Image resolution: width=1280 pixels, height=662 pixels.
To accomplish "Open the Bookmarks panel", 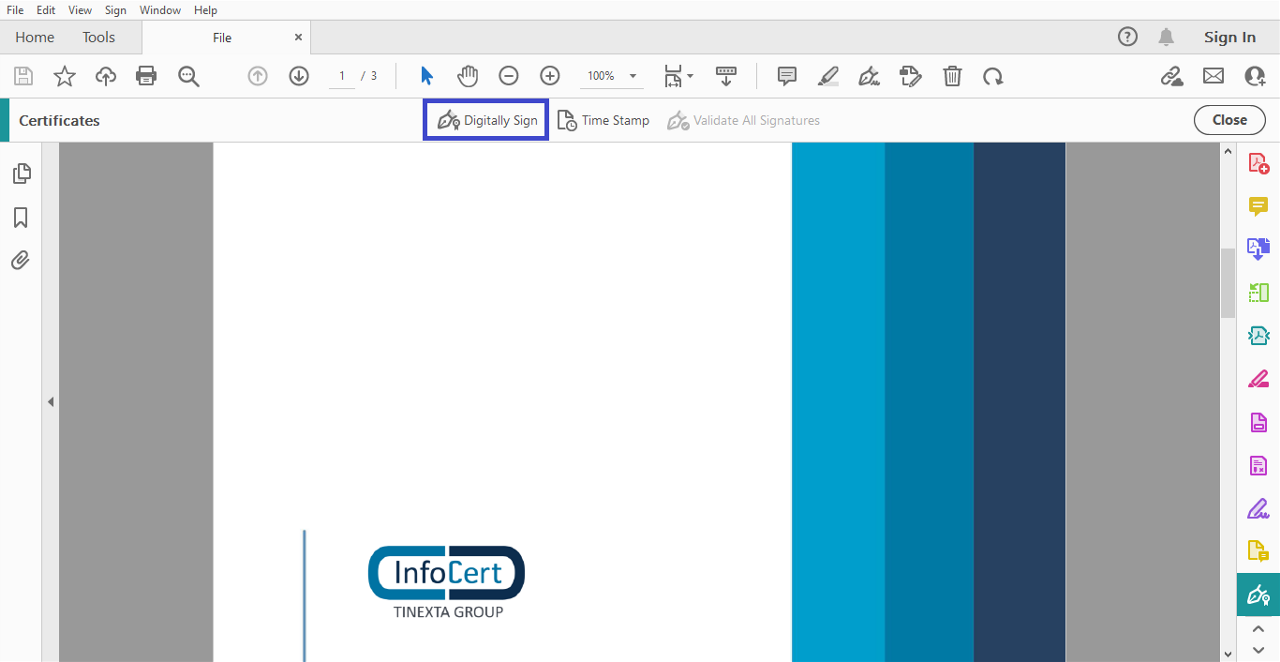I will tap(20, 218).
